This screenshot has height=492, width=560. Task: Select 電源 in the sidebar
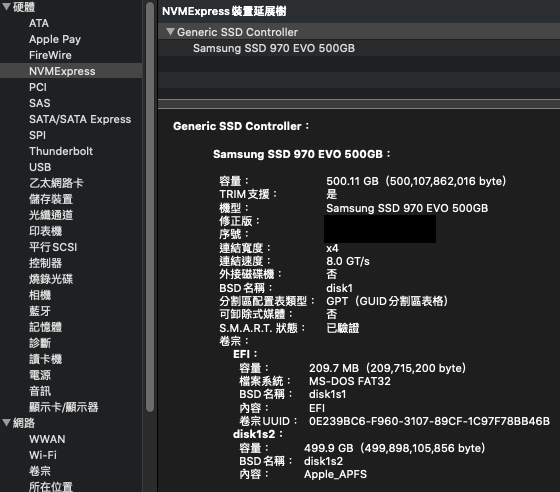click(40, 375)
